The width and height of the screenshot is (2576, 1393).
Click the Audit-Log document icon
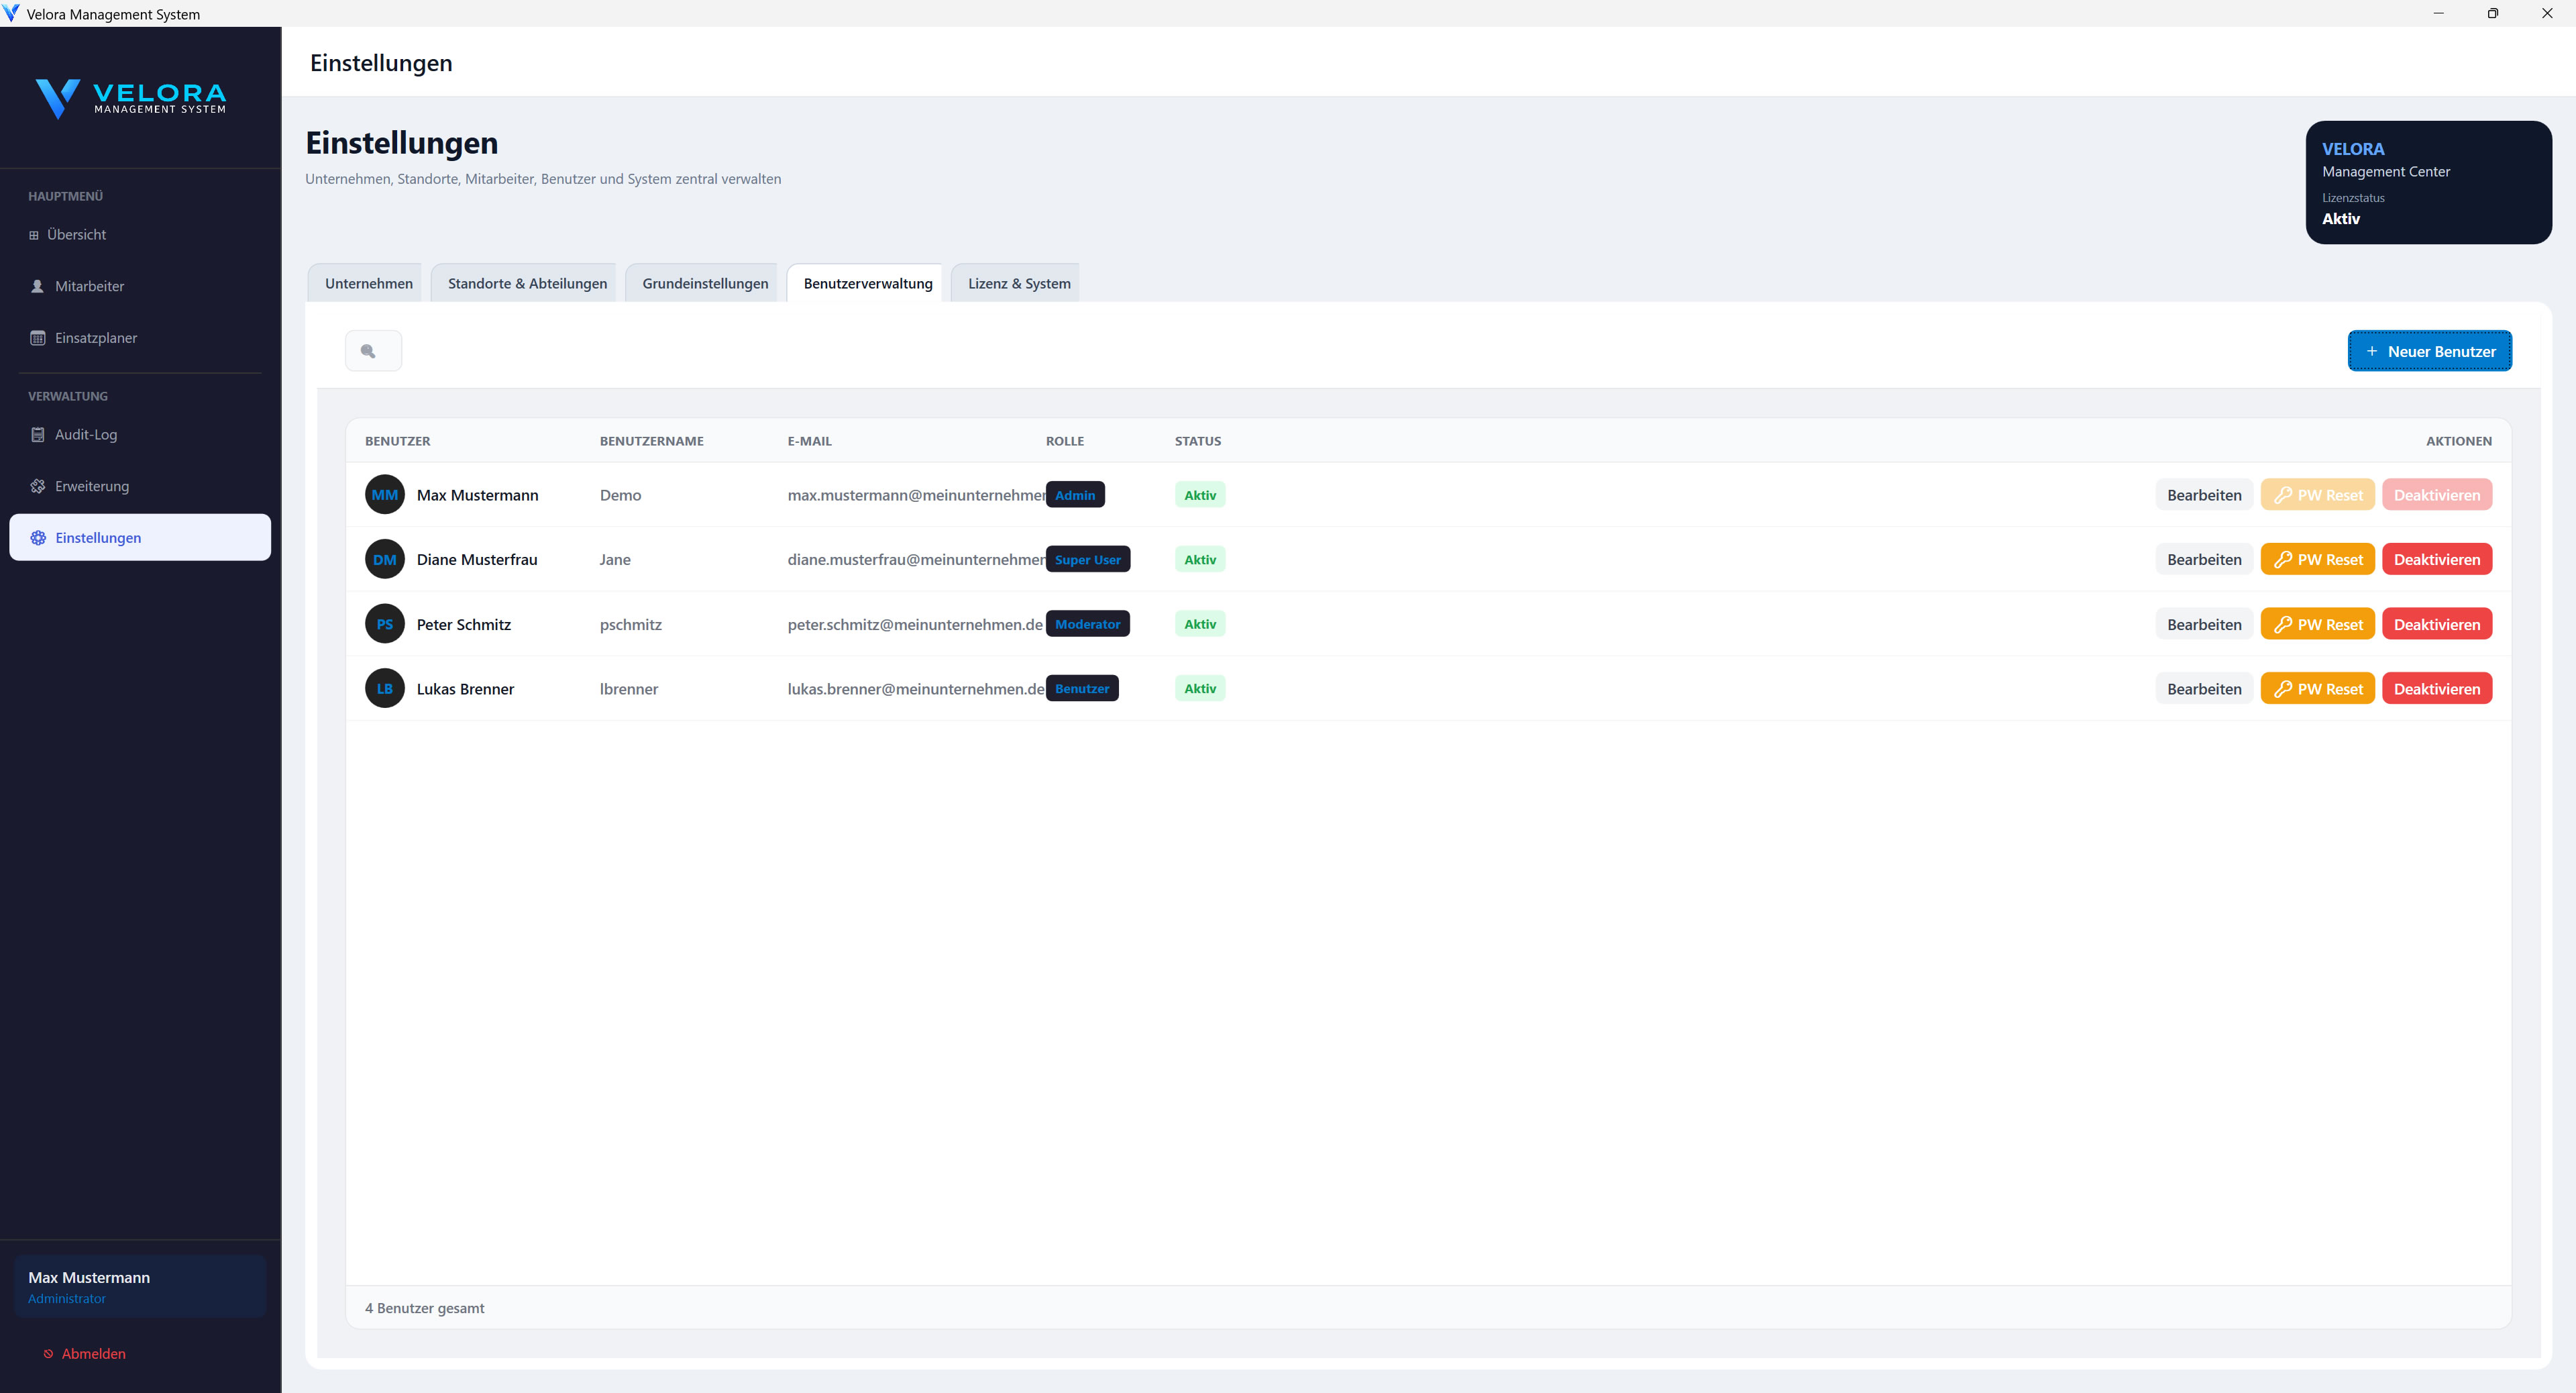[x=38, y=434]
